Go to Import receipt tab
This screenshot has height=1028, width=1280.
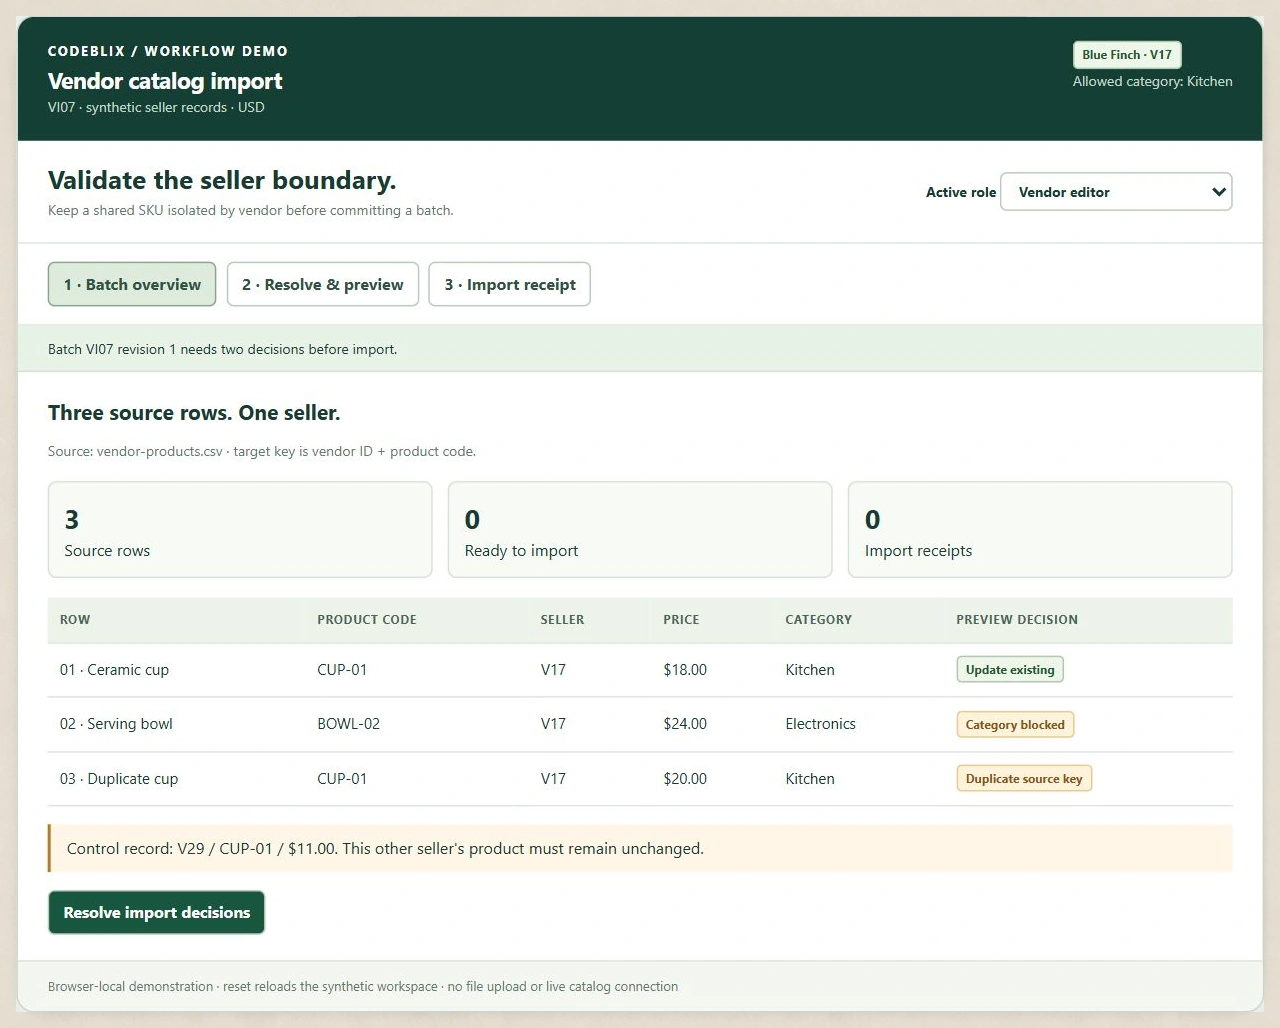click(510, 284)
